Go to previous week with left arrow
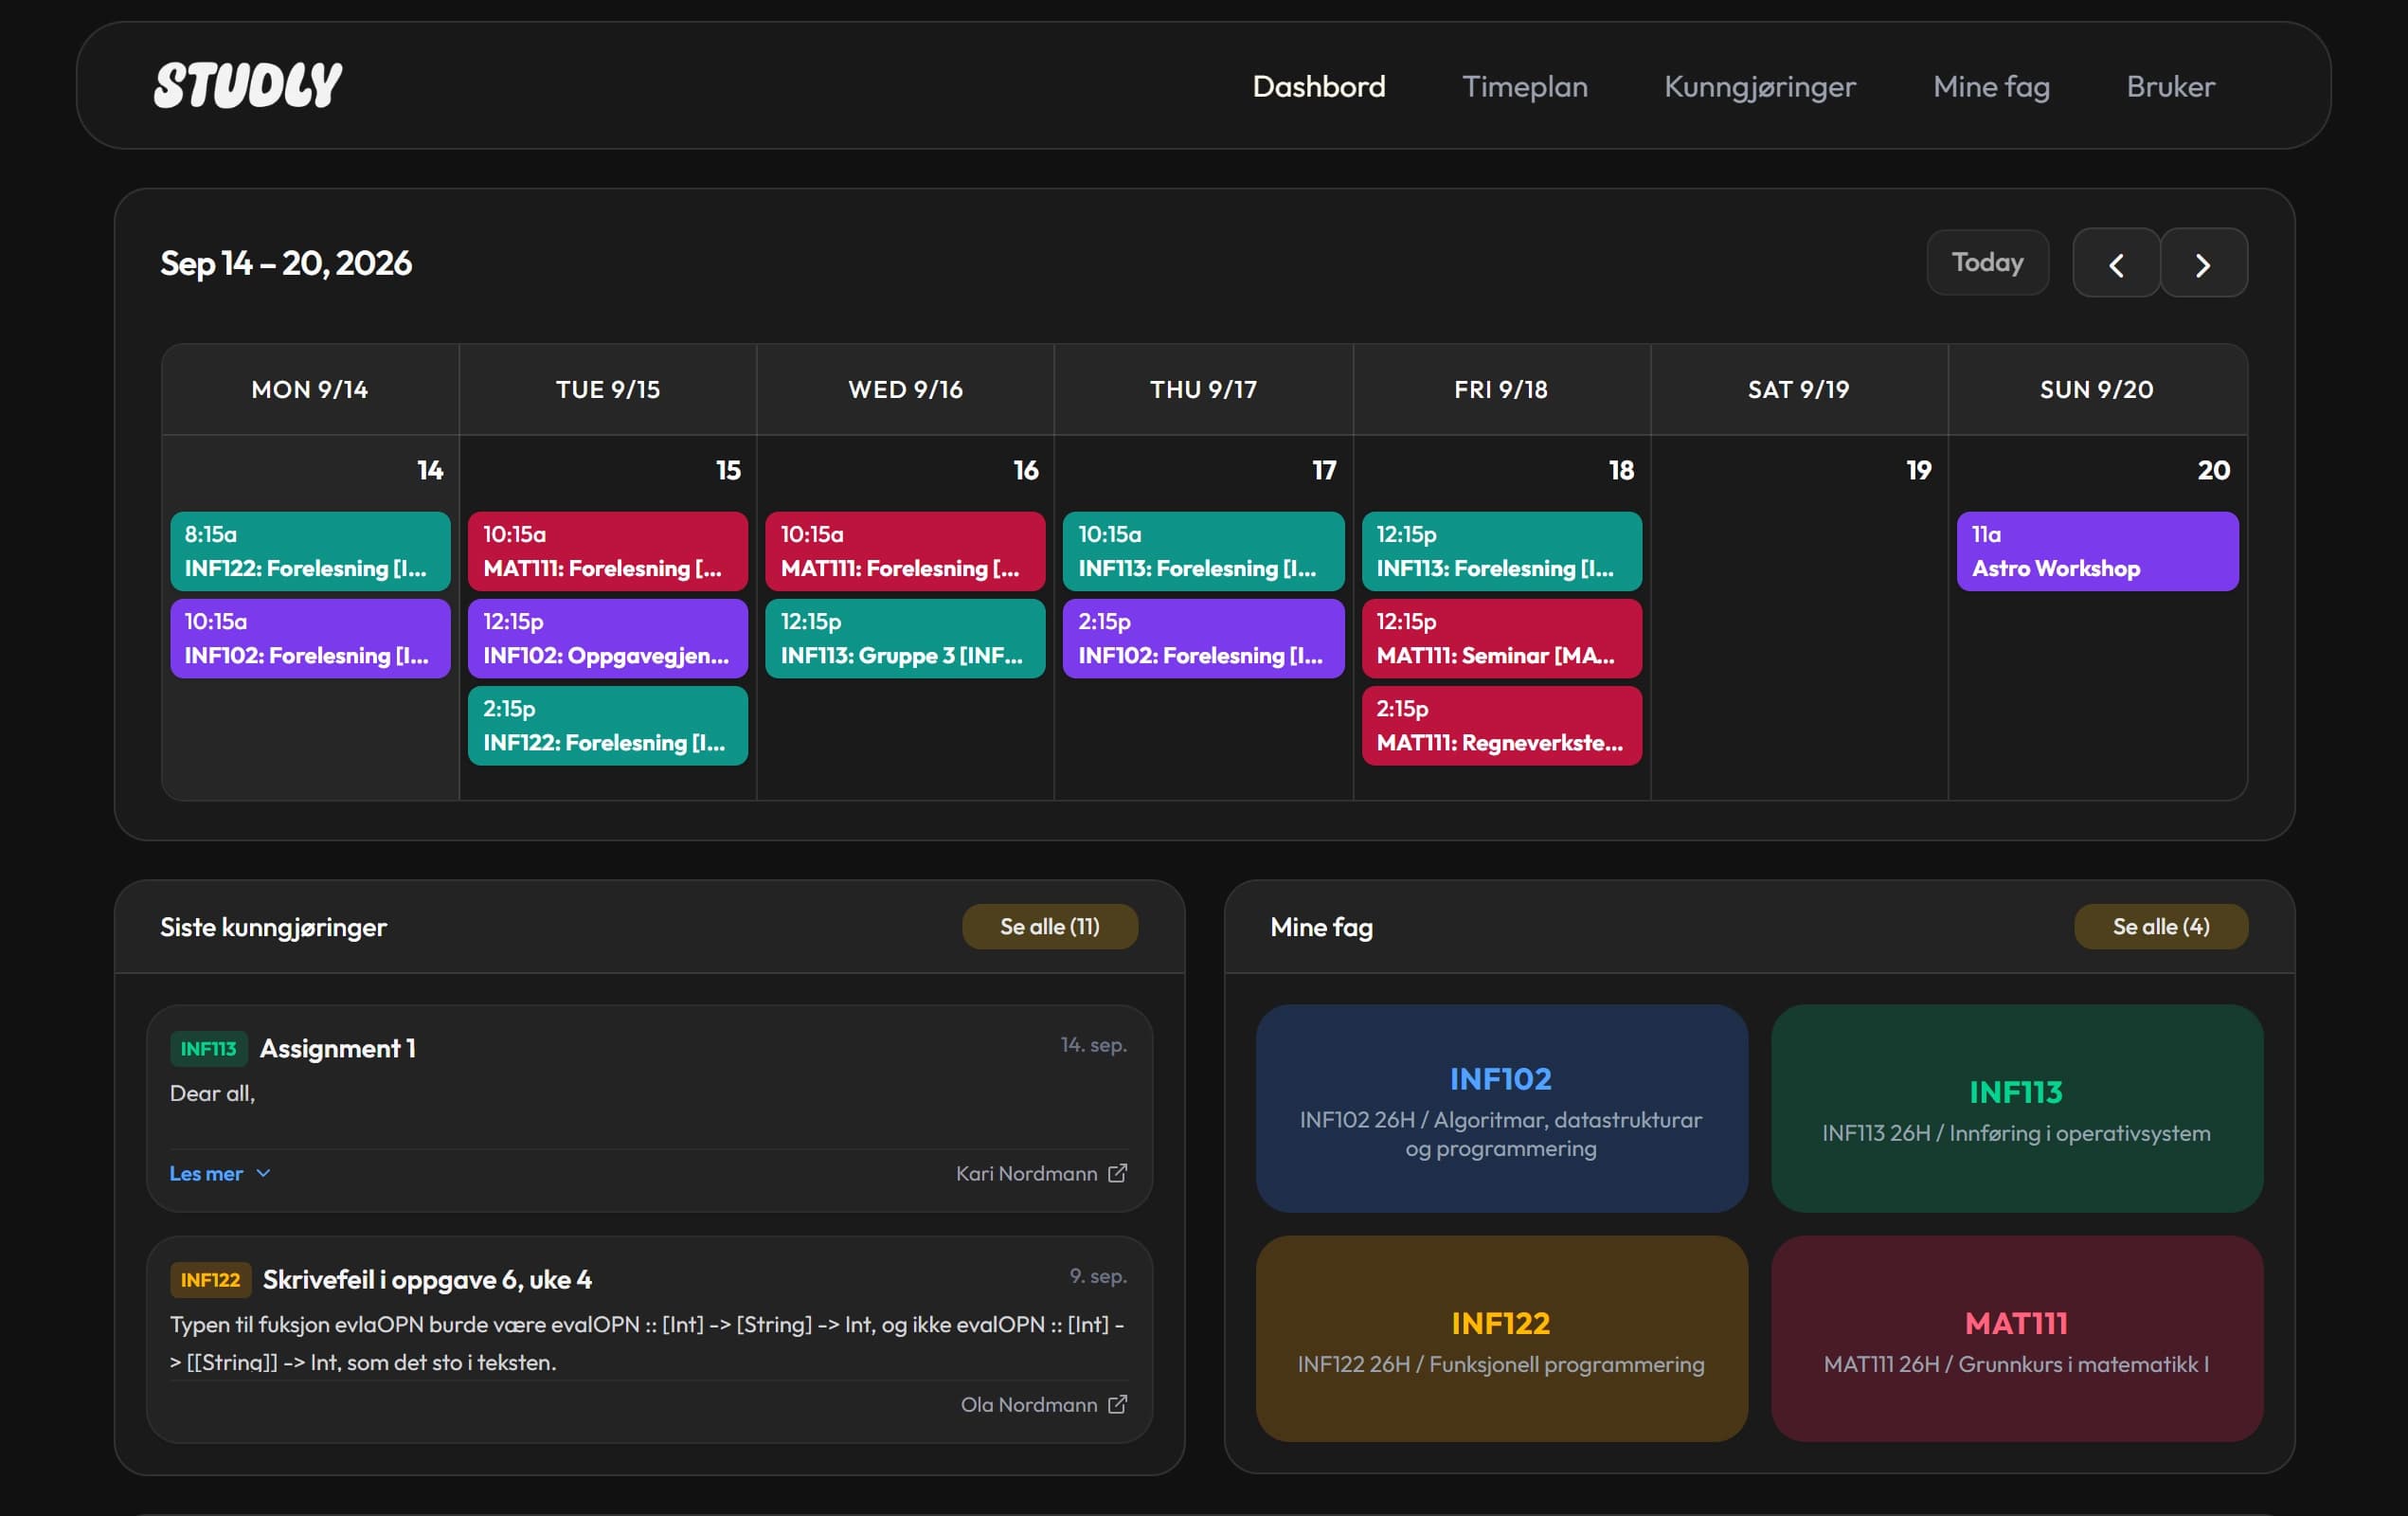Screen dimensions: 2408x1516 point(2116,263)
